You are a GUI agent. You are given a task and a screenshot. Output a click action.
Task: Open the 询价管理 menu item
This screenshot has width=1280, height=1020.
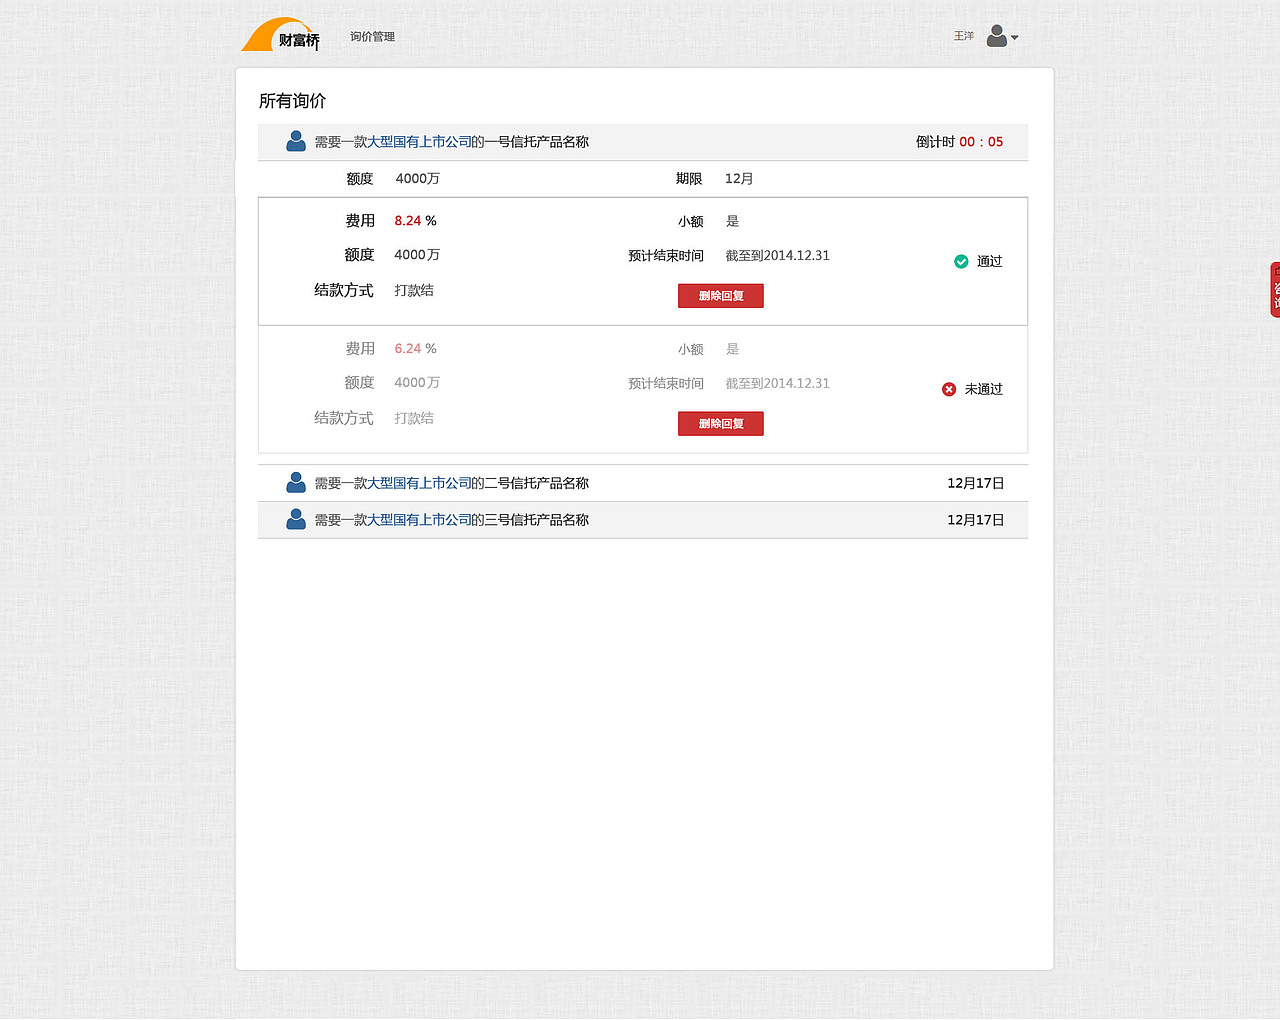(x=372, y=35)
